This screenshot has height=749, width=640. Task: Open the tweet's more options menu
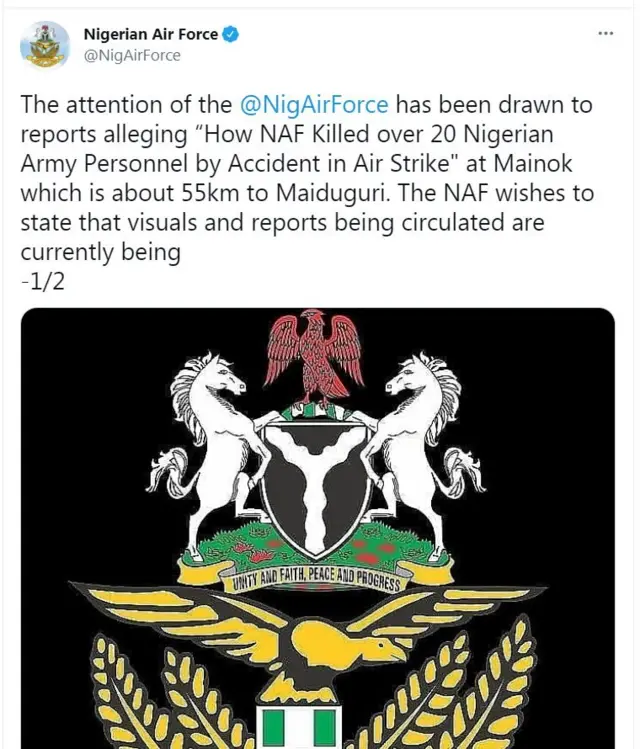(x=605, y=34)
